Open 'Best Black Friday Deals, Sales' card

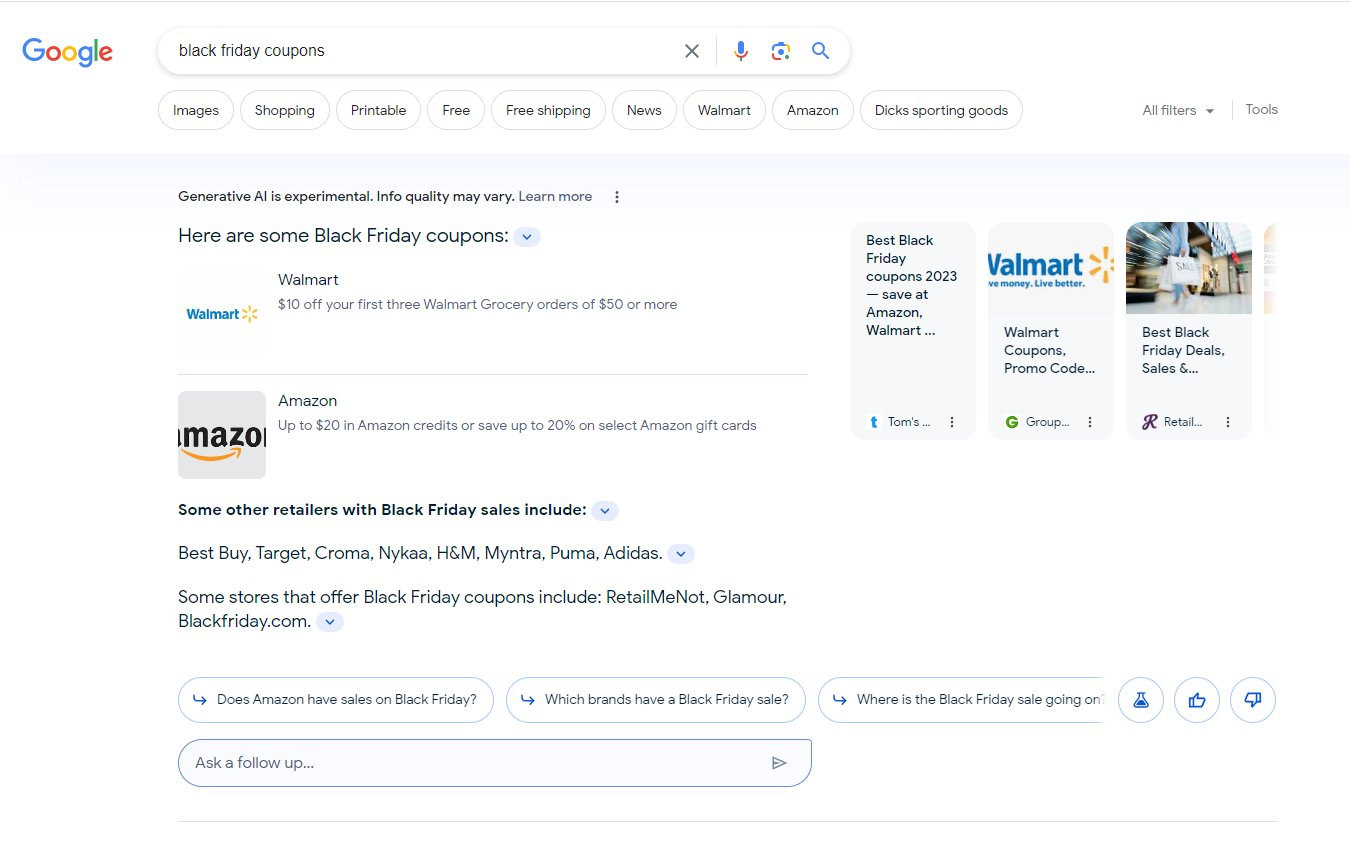[1189, 331]
